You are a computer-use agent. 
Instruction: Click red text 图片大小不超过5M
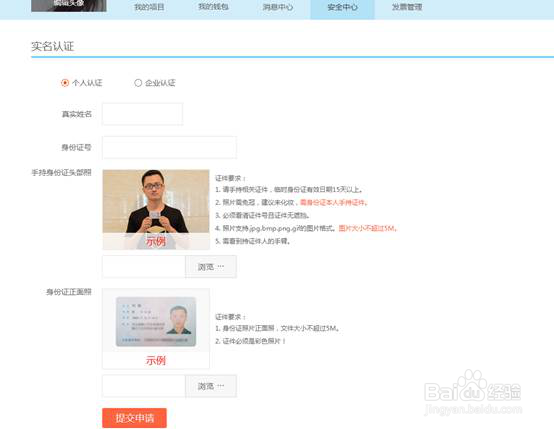coord(368,228)
